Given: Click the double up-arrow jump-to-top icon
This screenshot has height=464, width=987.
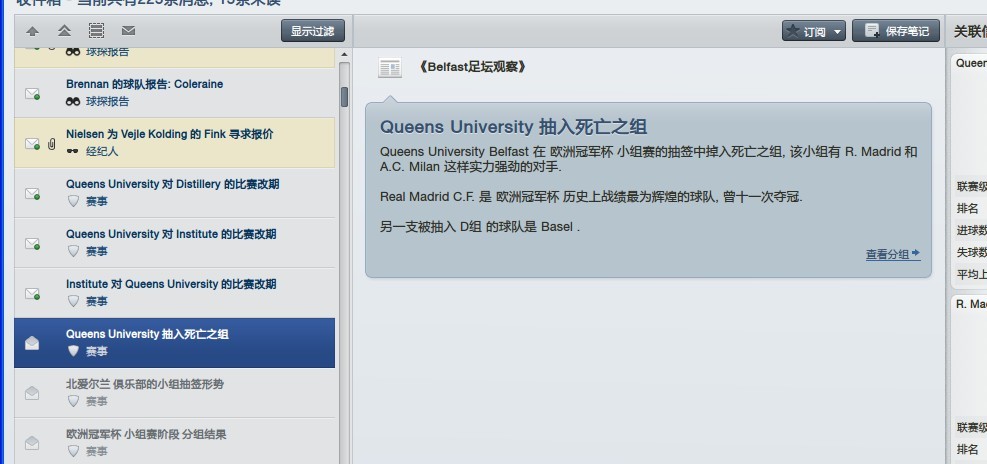Looking at the screenshot, I should click(64, 31).
